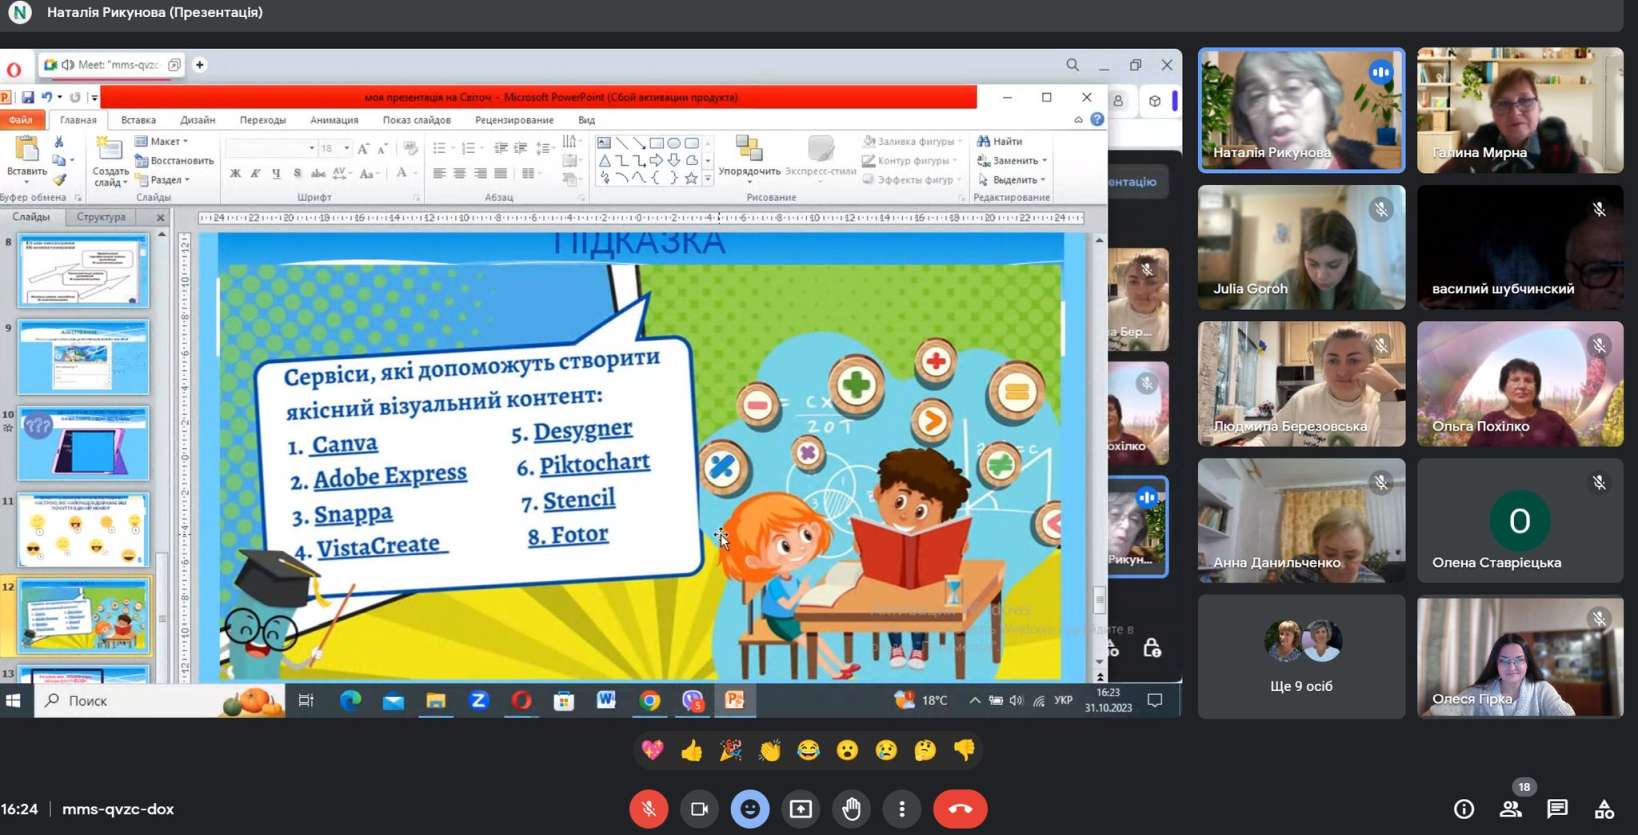Send the thinking face reaction

pyautogui.click(x=925, y=750)
